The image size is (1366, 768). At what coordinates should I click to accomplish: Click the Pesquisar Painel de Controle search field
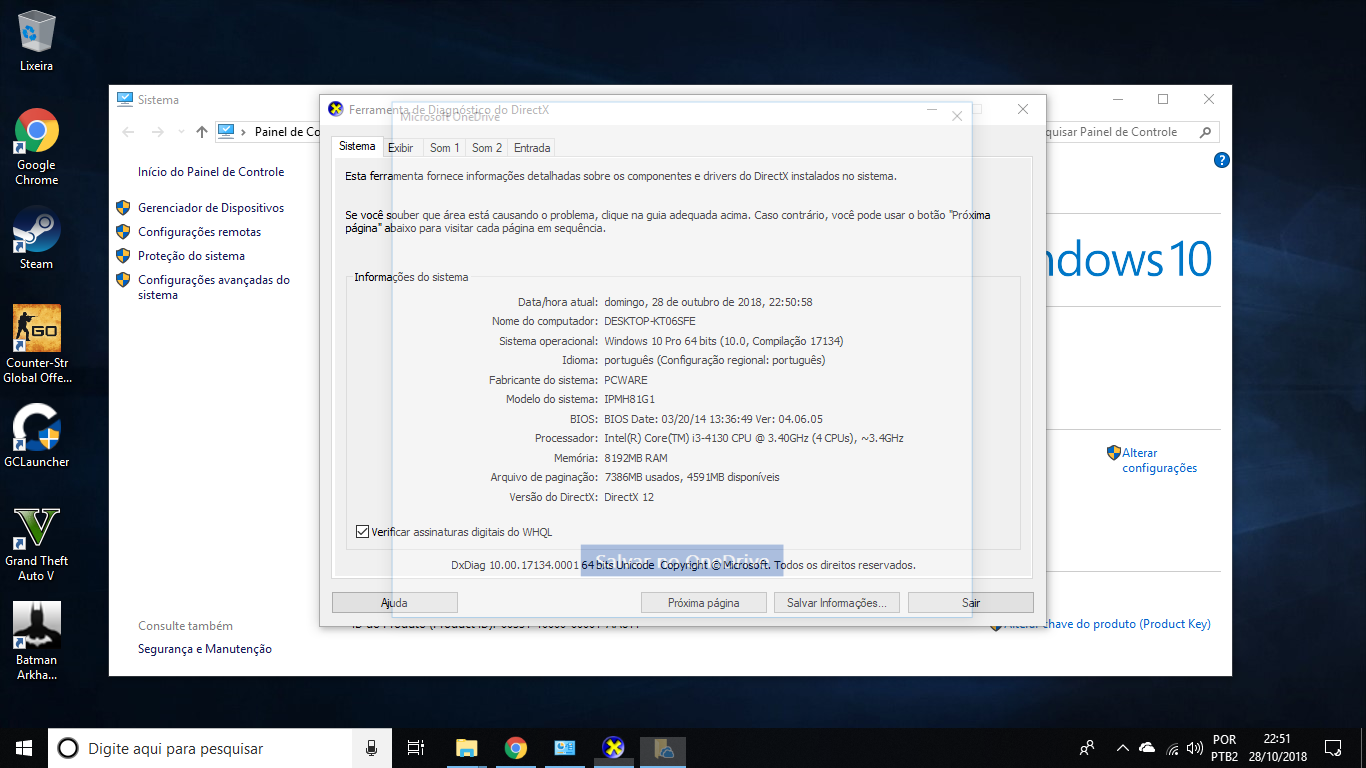point(1118,132)
